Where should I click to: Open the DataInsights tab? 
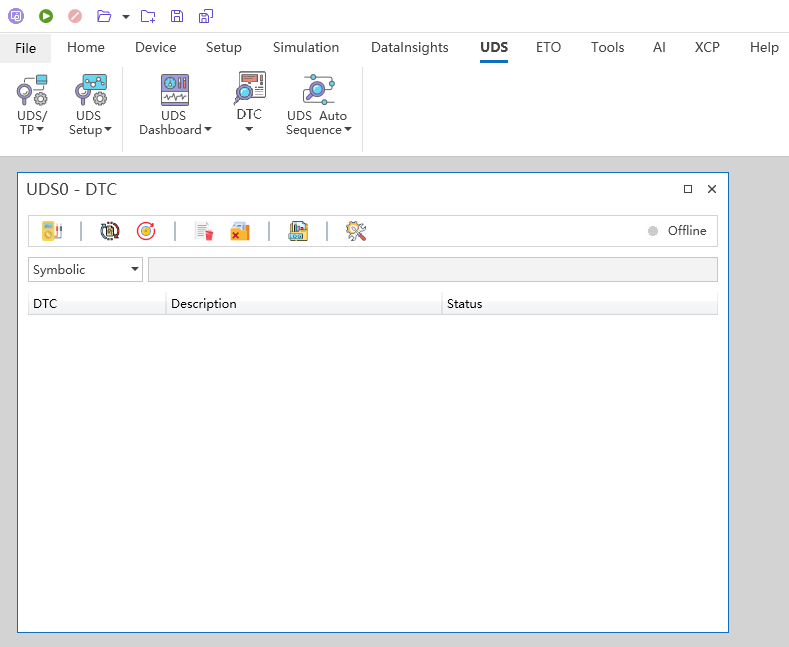(x=409, y=47)
